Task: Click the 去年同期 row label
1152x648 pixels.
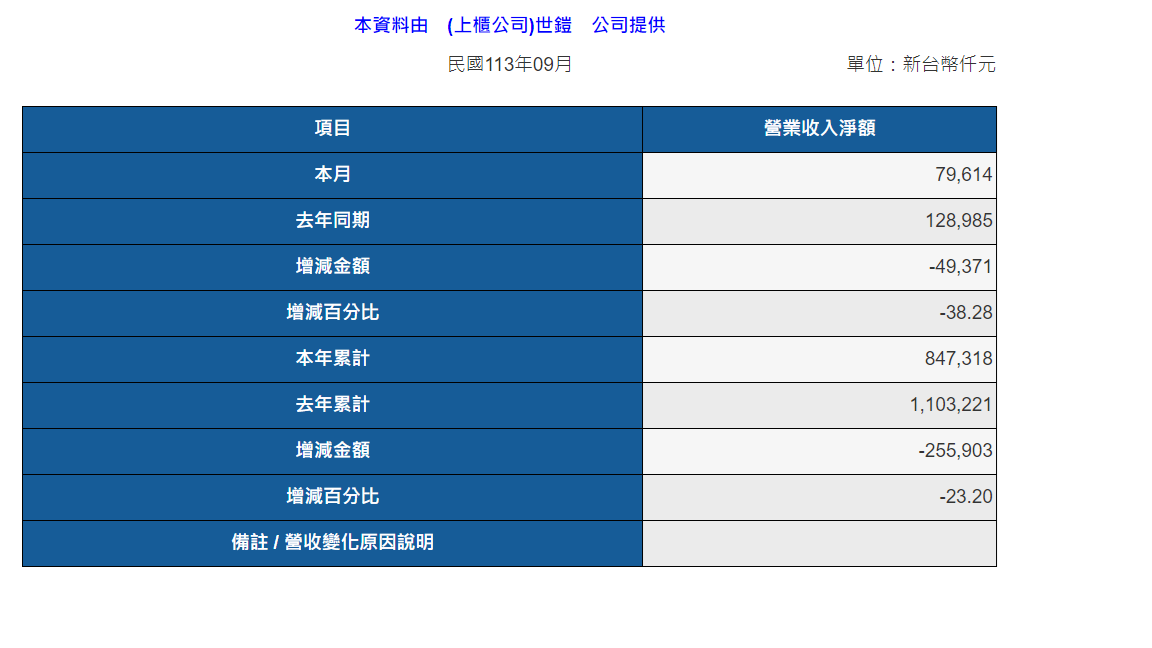Action: click(332, 221)
